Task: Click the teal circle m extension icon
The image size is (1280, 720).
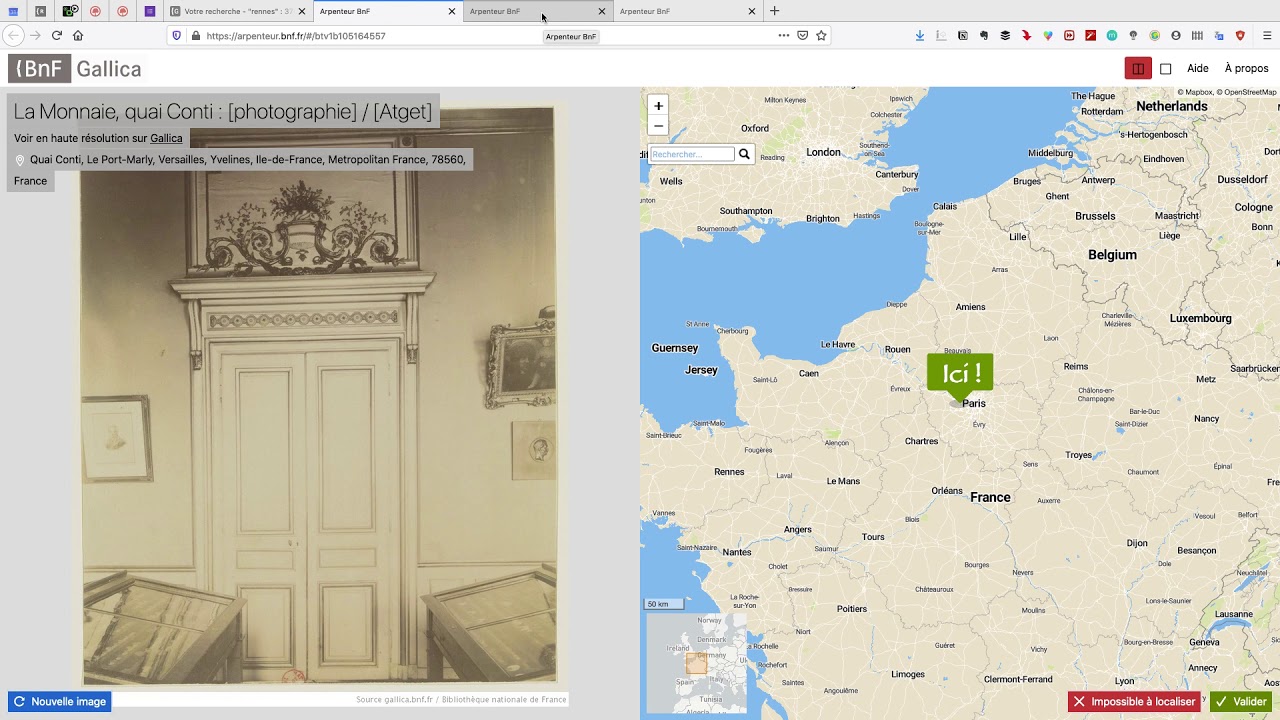Action: click(x=1111, y=35)
